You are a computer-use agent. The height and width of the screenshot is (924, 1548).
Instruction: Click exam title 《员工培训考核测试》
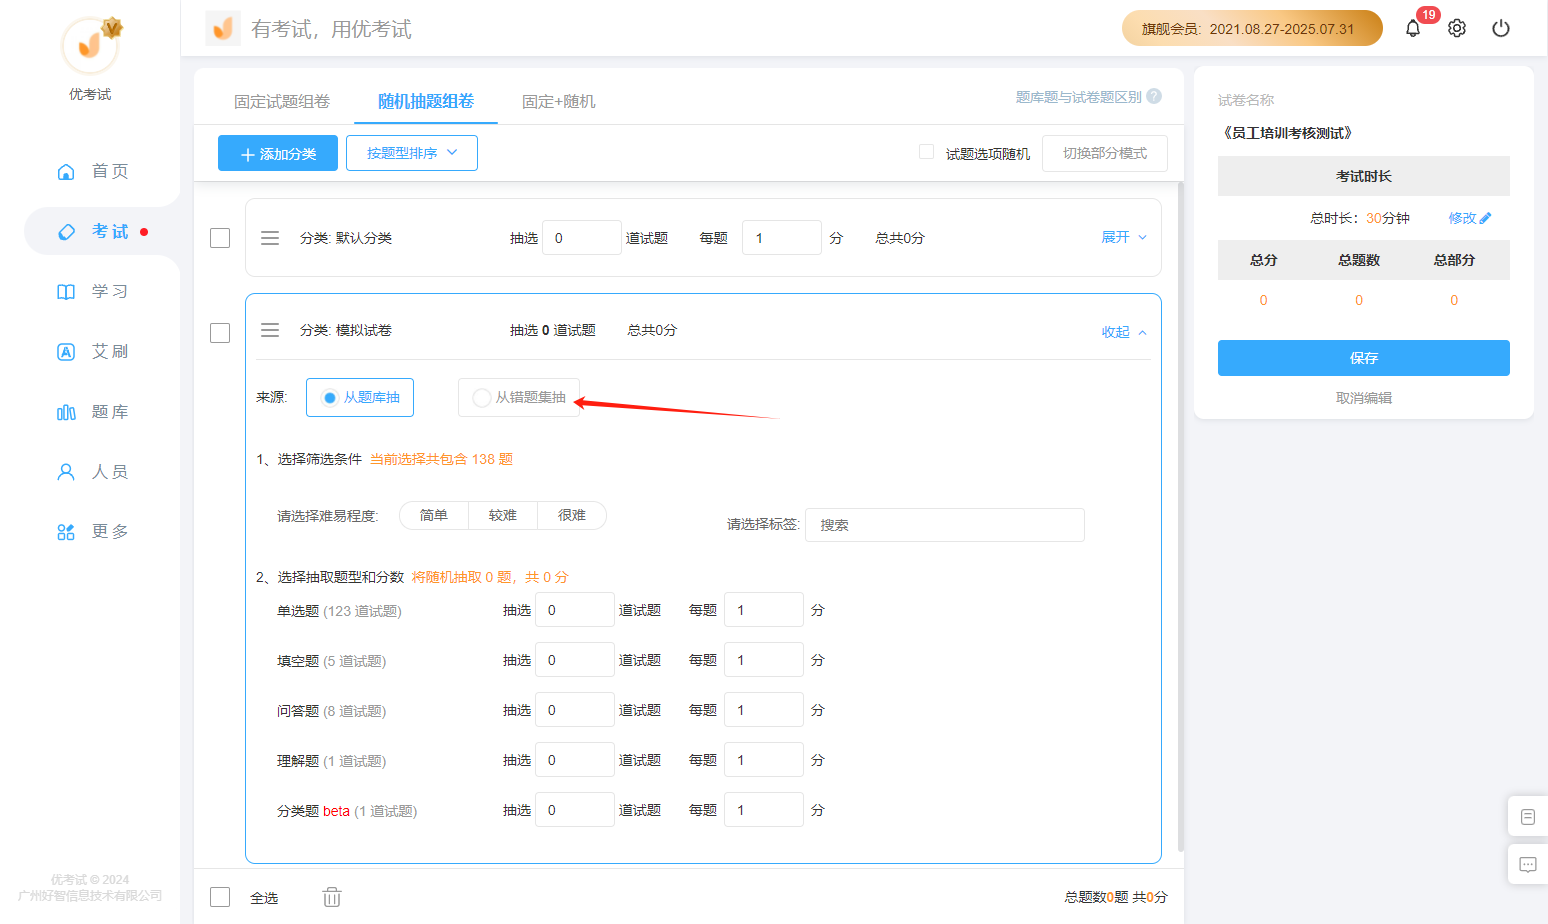pos(1288,133)
